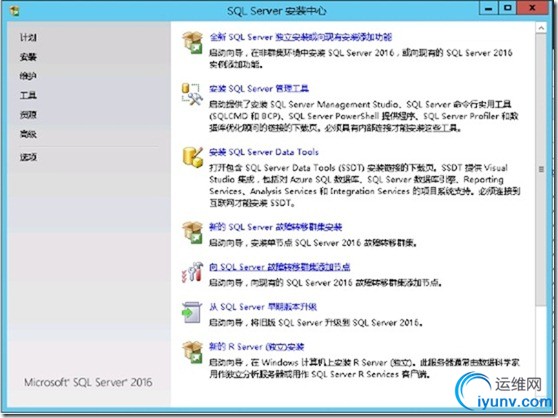Click the SQL Server management tools icon

point(192,94)
